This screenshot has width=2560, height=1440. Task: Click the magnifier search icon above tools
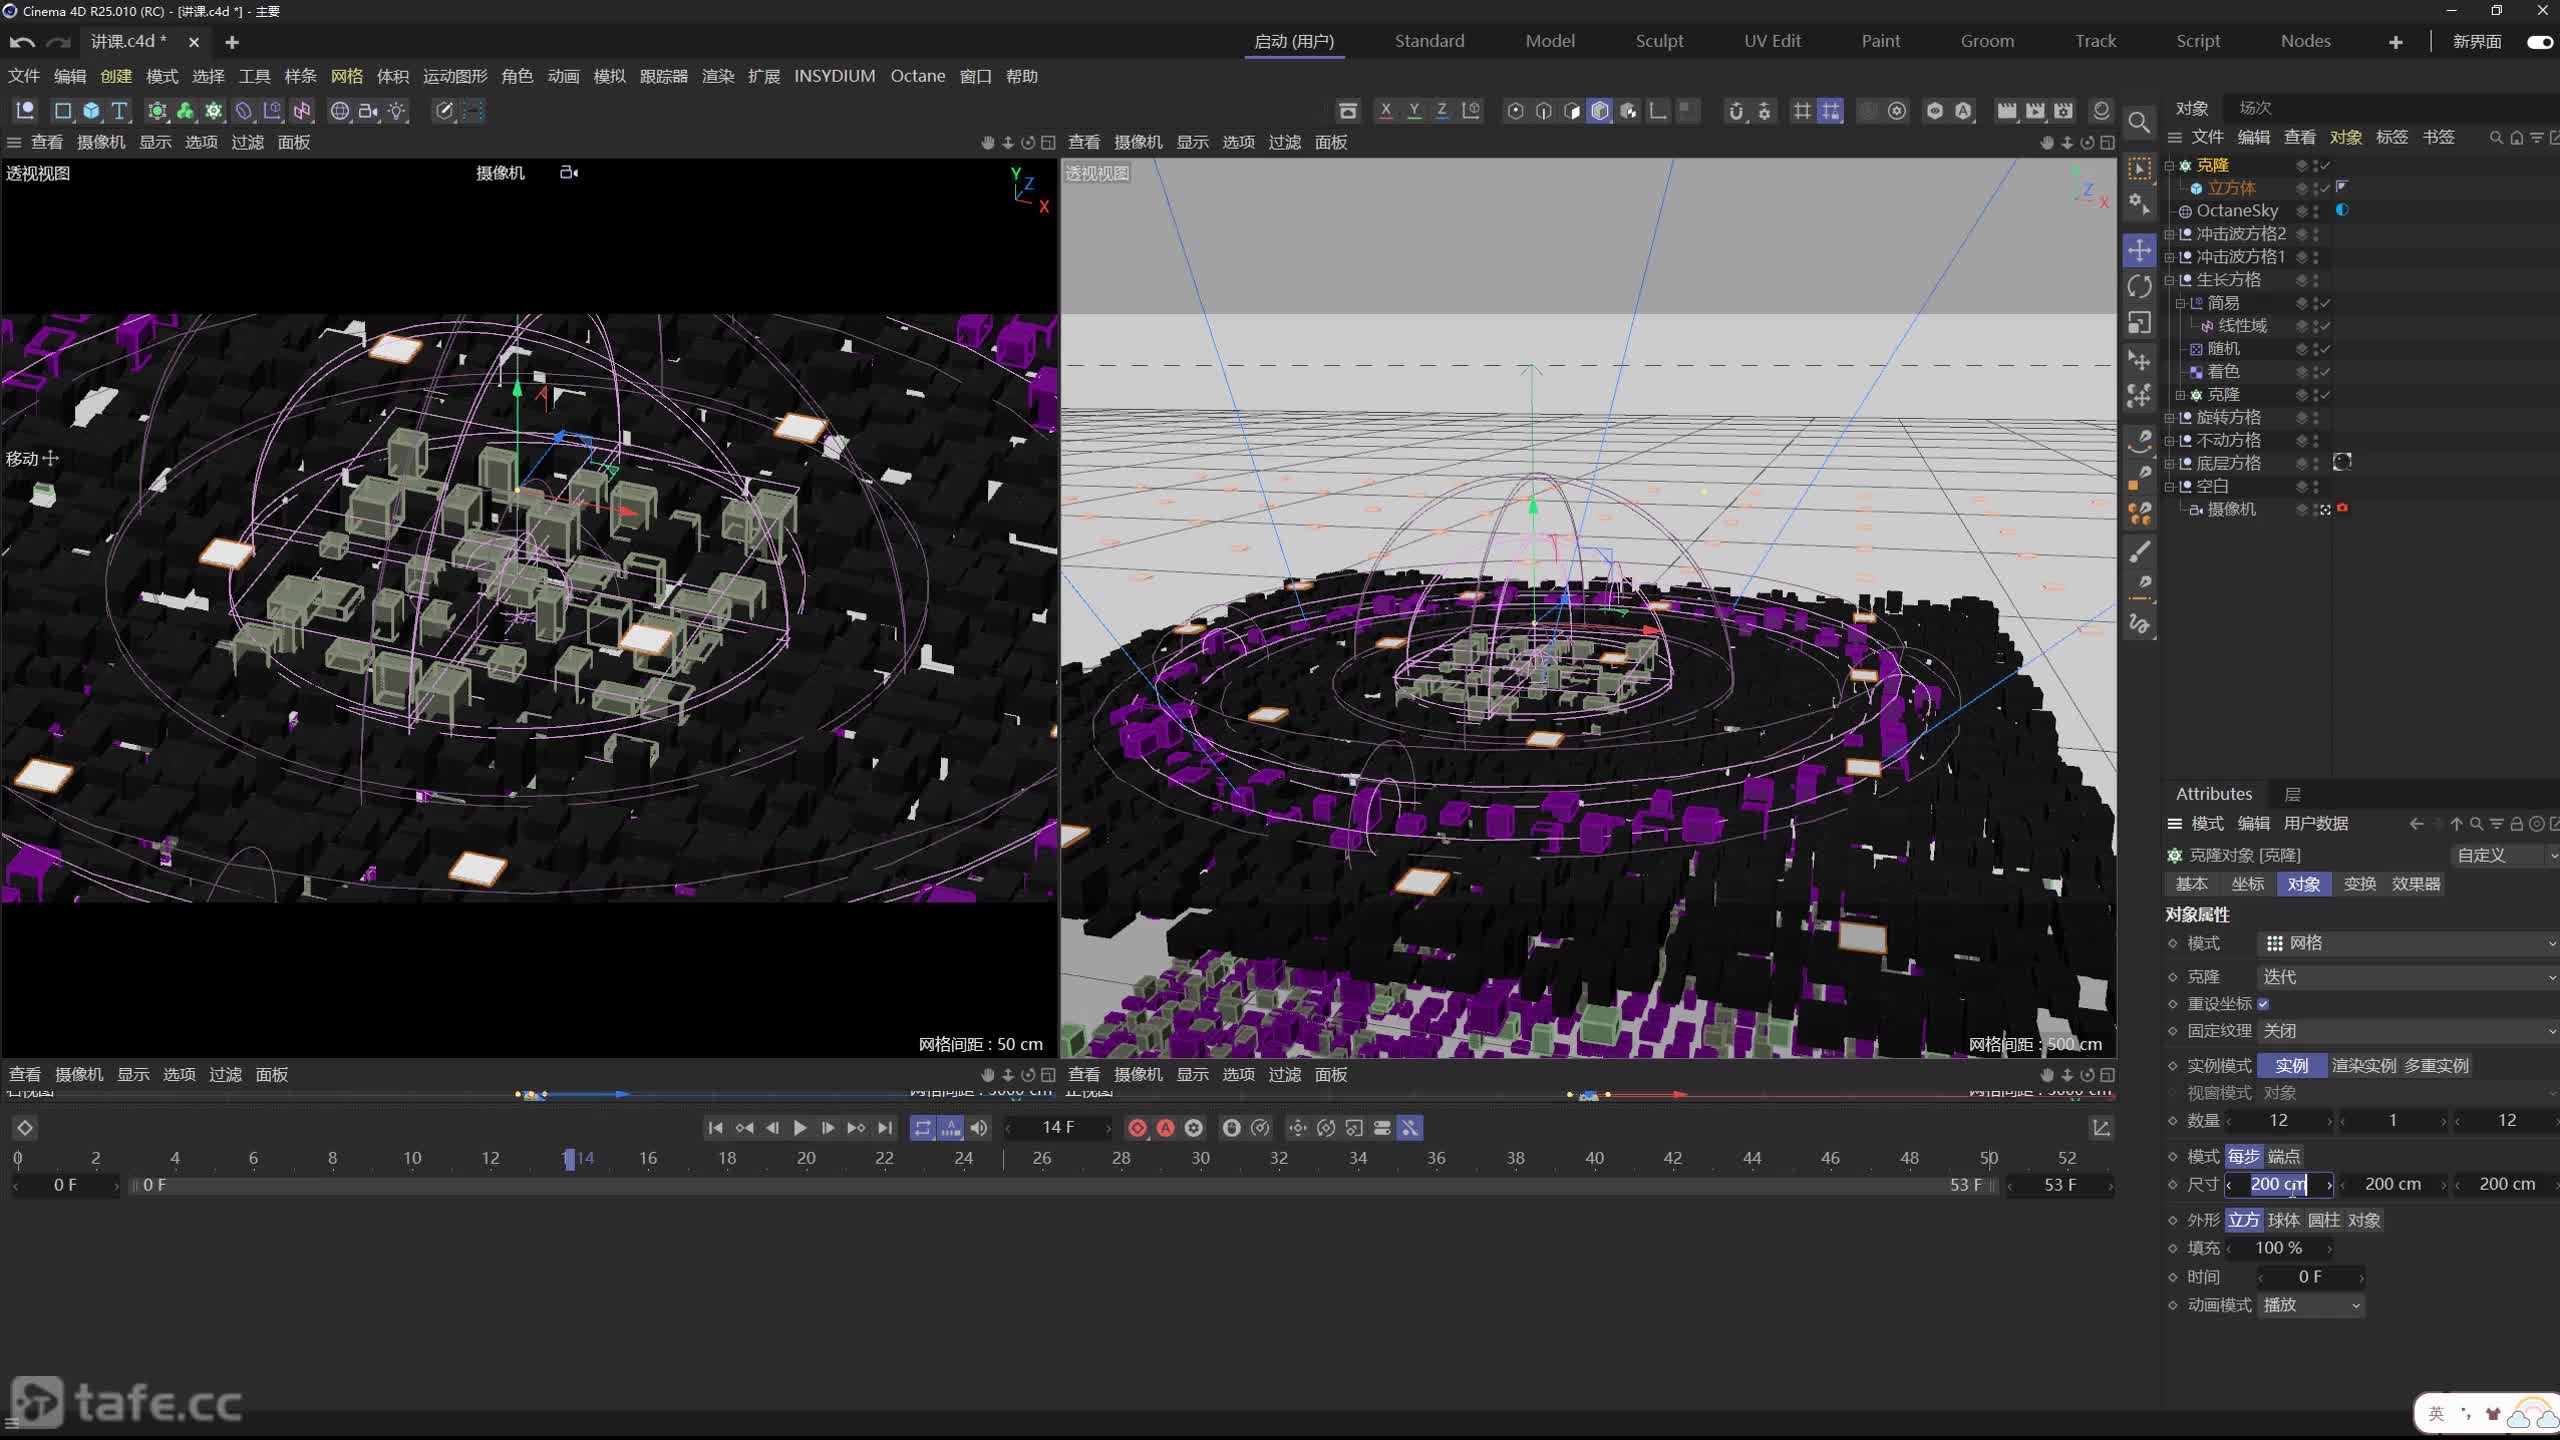click(2139, 122)
